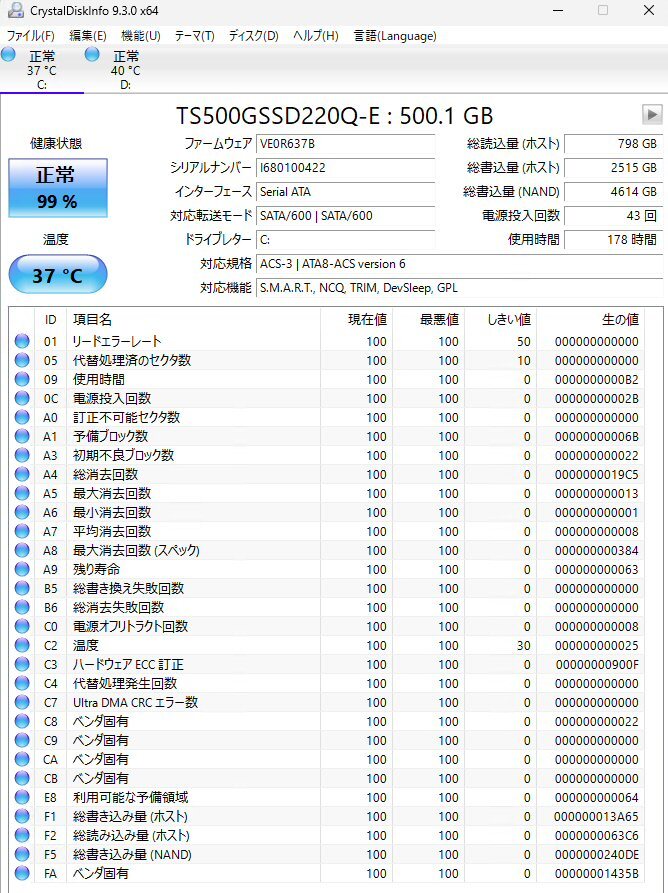
Task: Click the status icon for row 09 使用時間
Action: coord(22,379)
